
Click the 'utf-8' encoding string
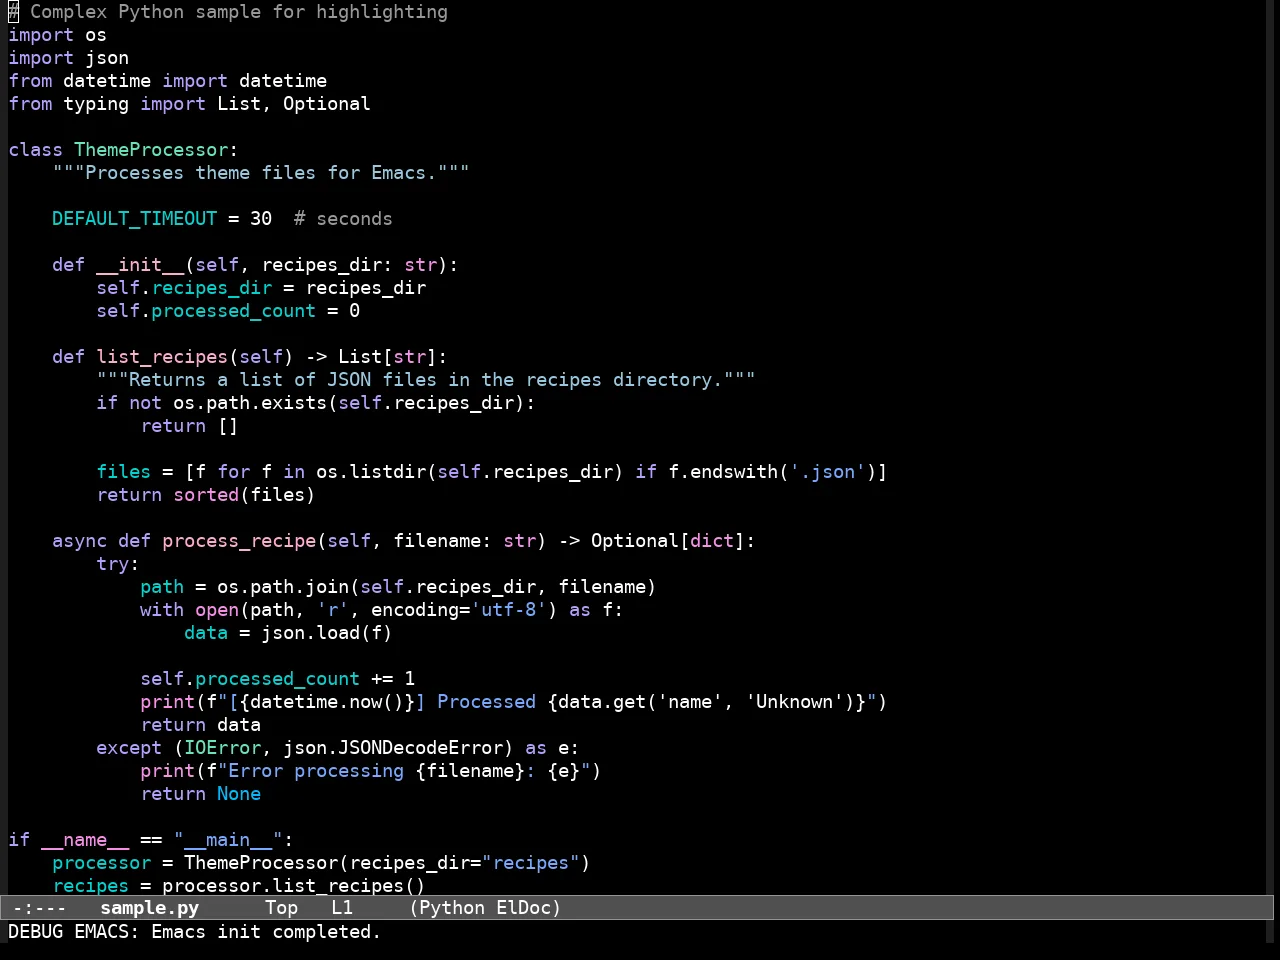click(508, 610)
